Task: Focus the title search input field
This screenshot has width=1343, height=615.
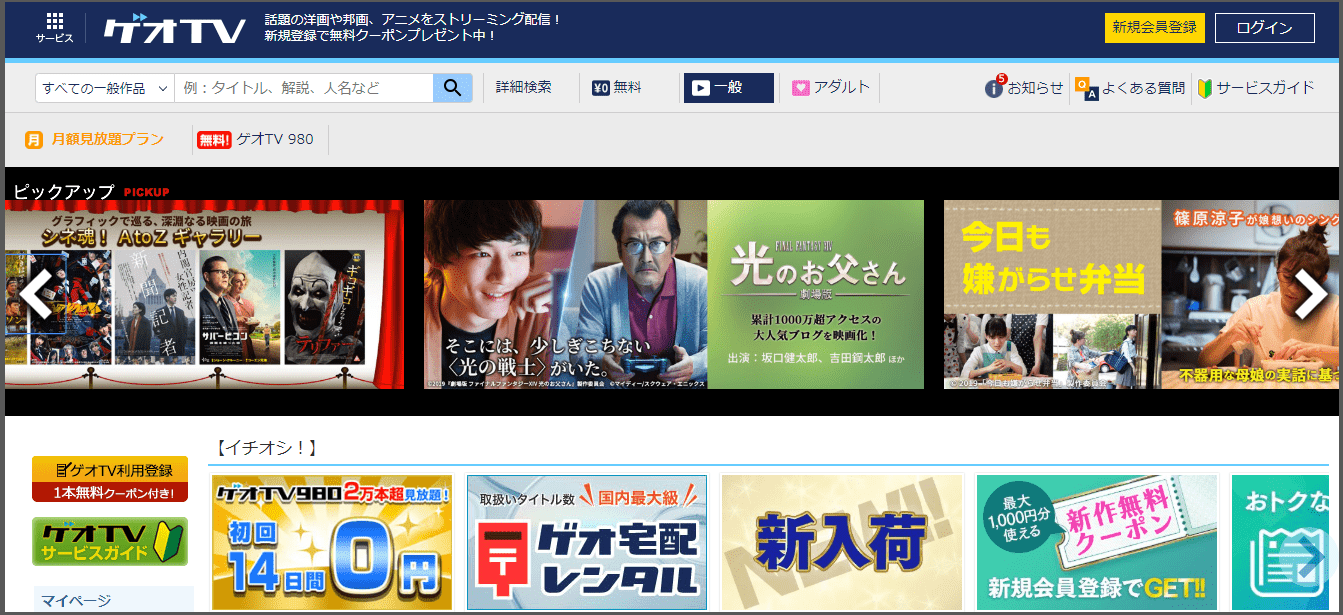Action: click(304, 88)
